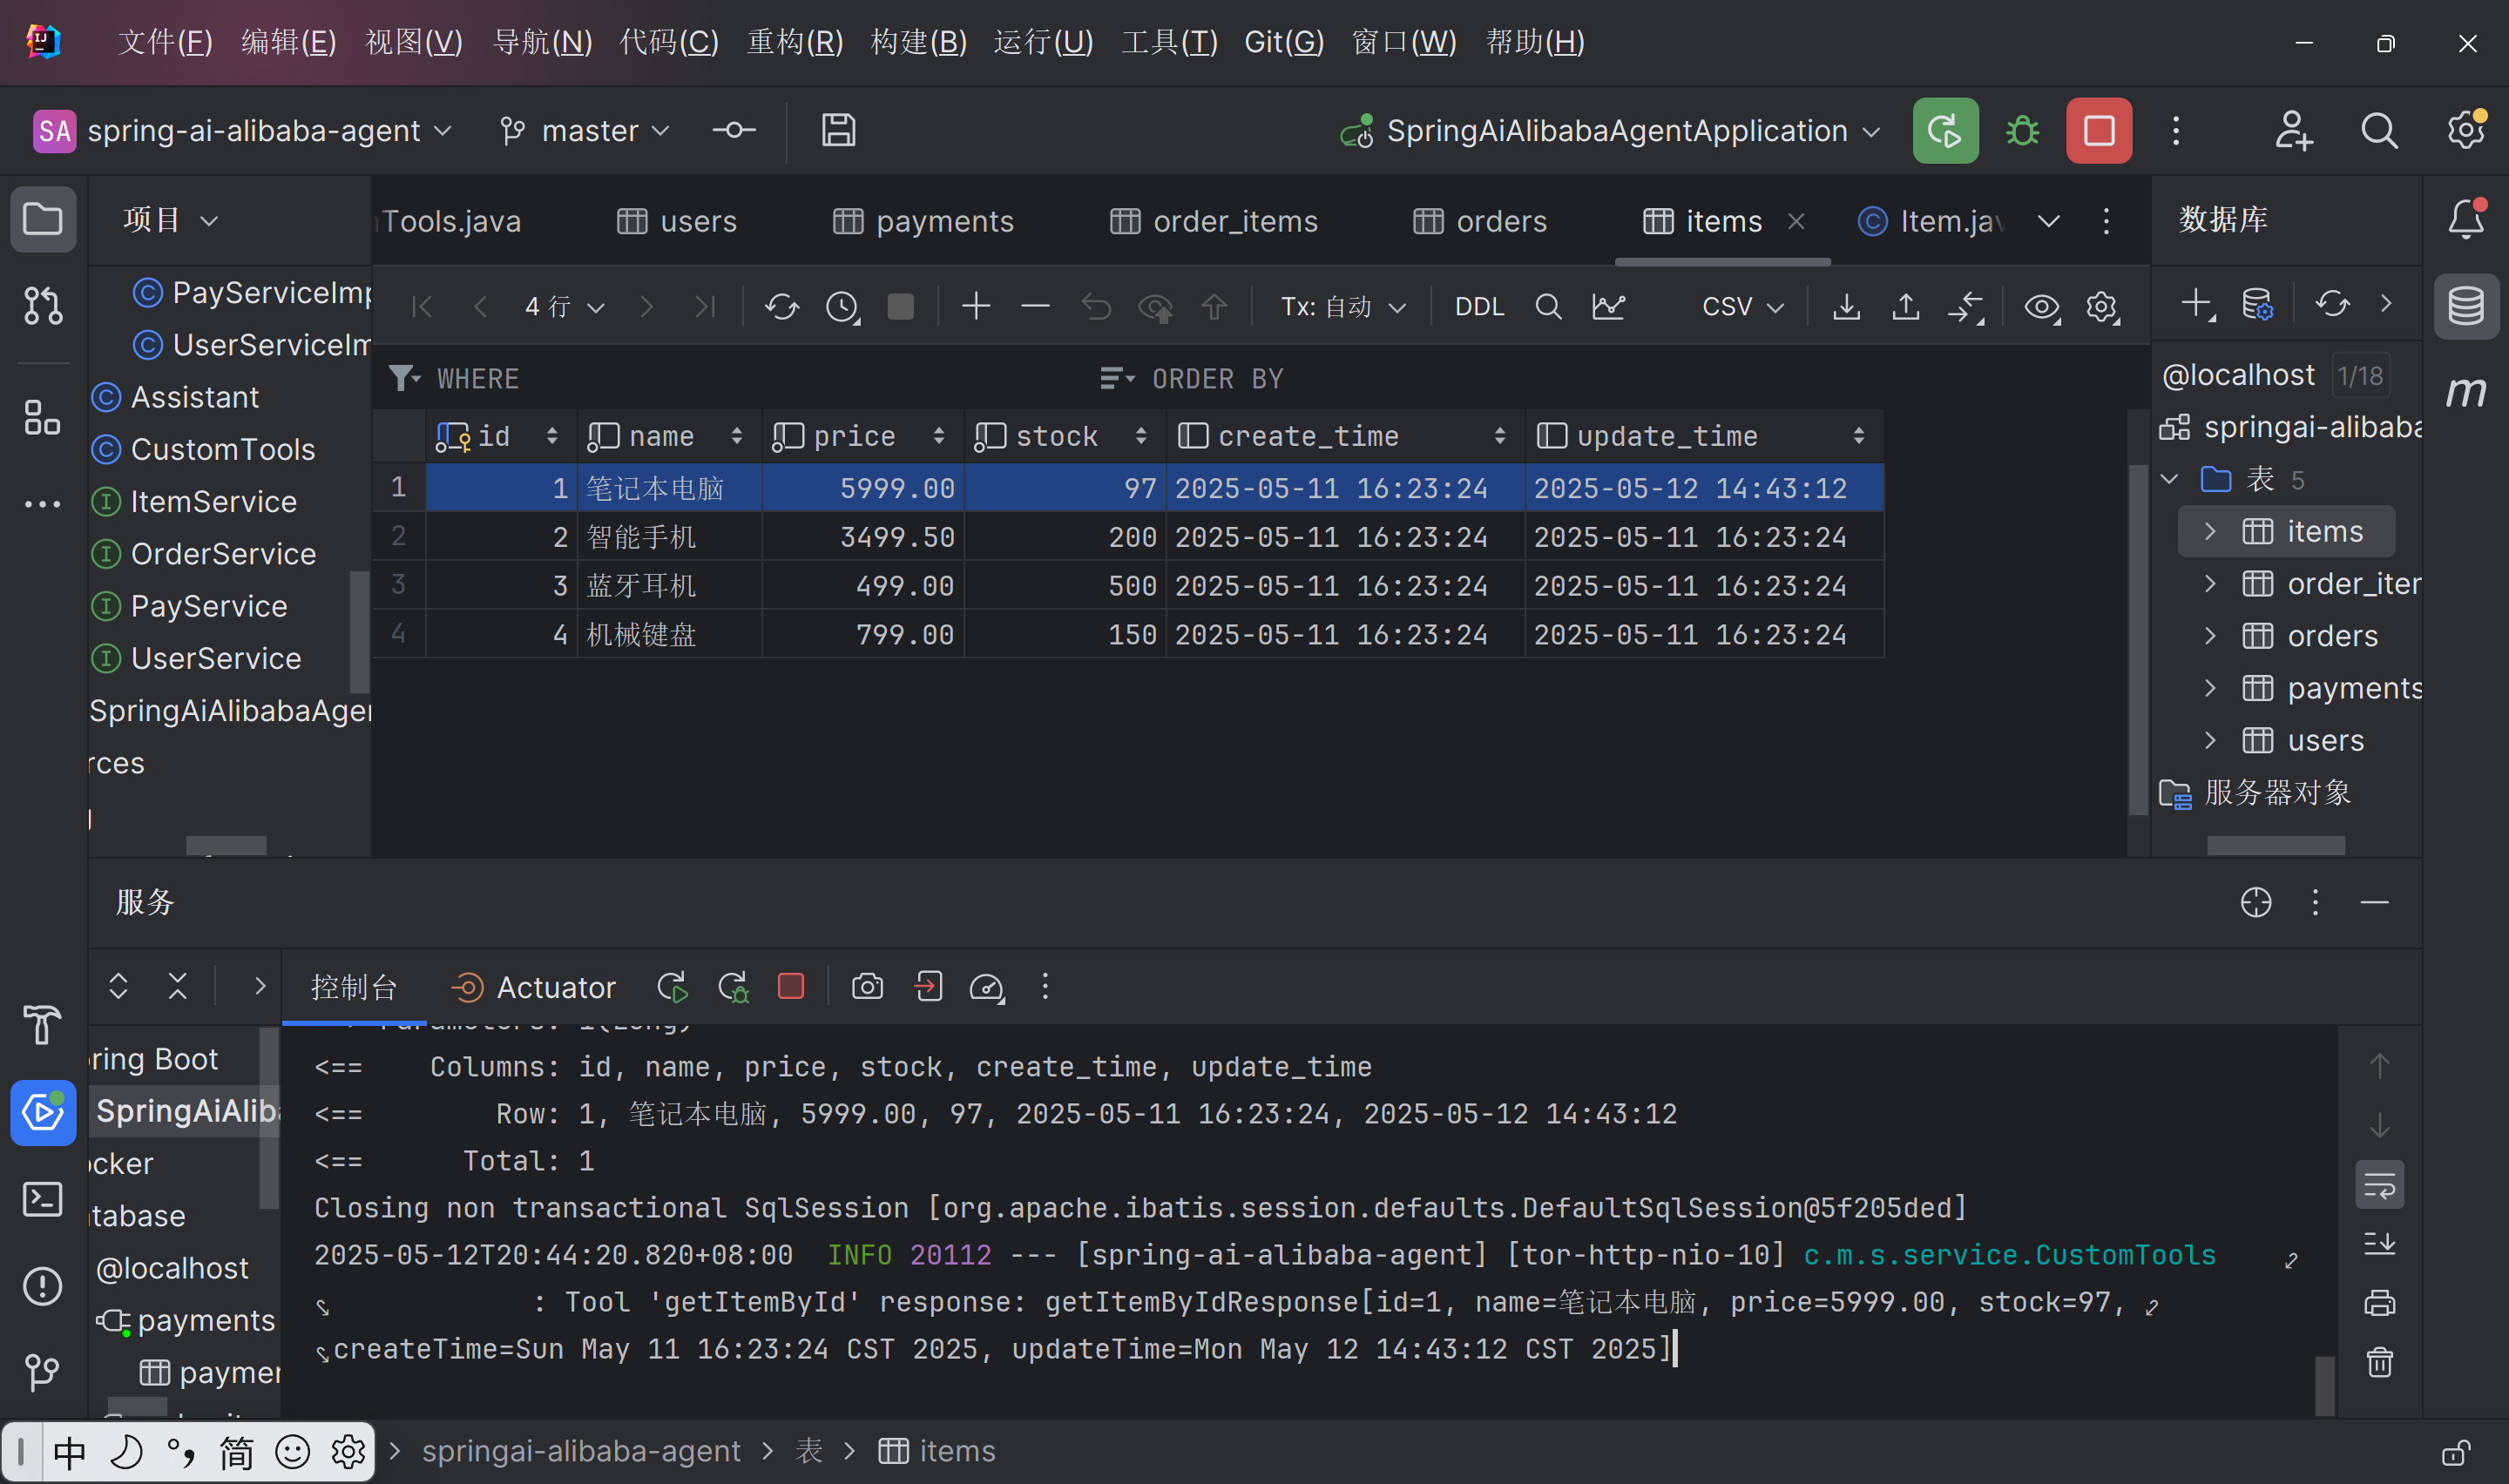Open the Database tool window icon
The height and width of the screenshot is (1484, 2509).
click(2465, 306)
